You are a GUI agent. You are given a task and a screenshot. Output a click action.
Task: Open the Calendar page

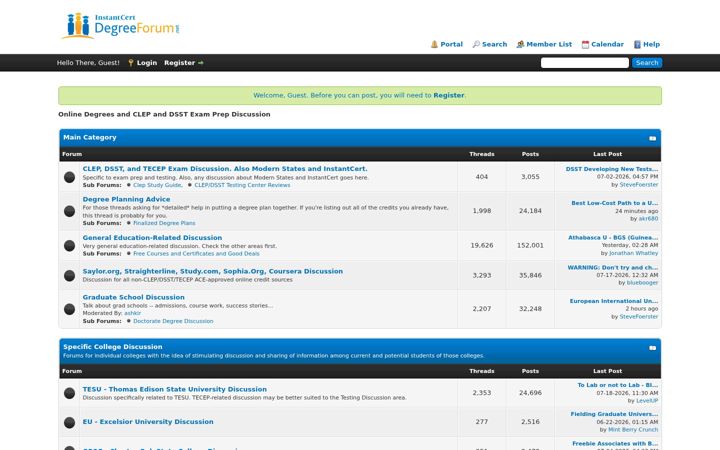[x=607, y=44]
